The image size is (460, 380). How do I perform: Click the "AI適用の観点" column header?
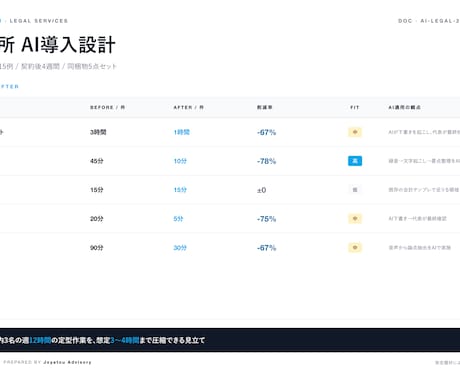pyautogui.click(x=404, y=107)
